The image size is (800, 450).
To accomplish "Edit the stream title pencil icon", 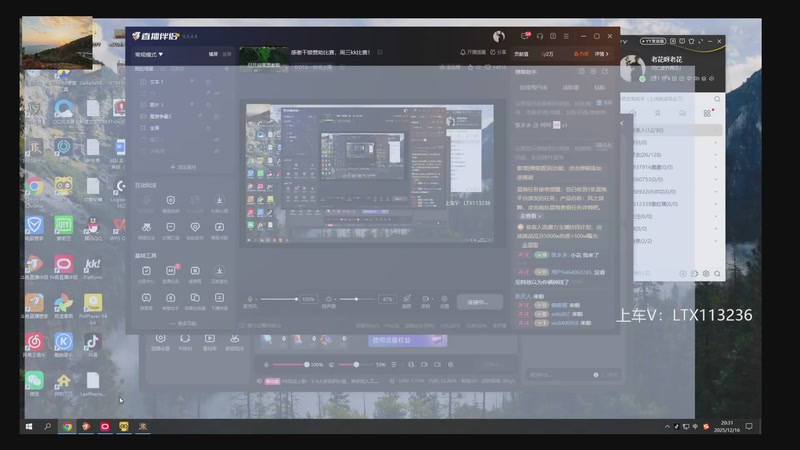I will [x=380, y=52].
